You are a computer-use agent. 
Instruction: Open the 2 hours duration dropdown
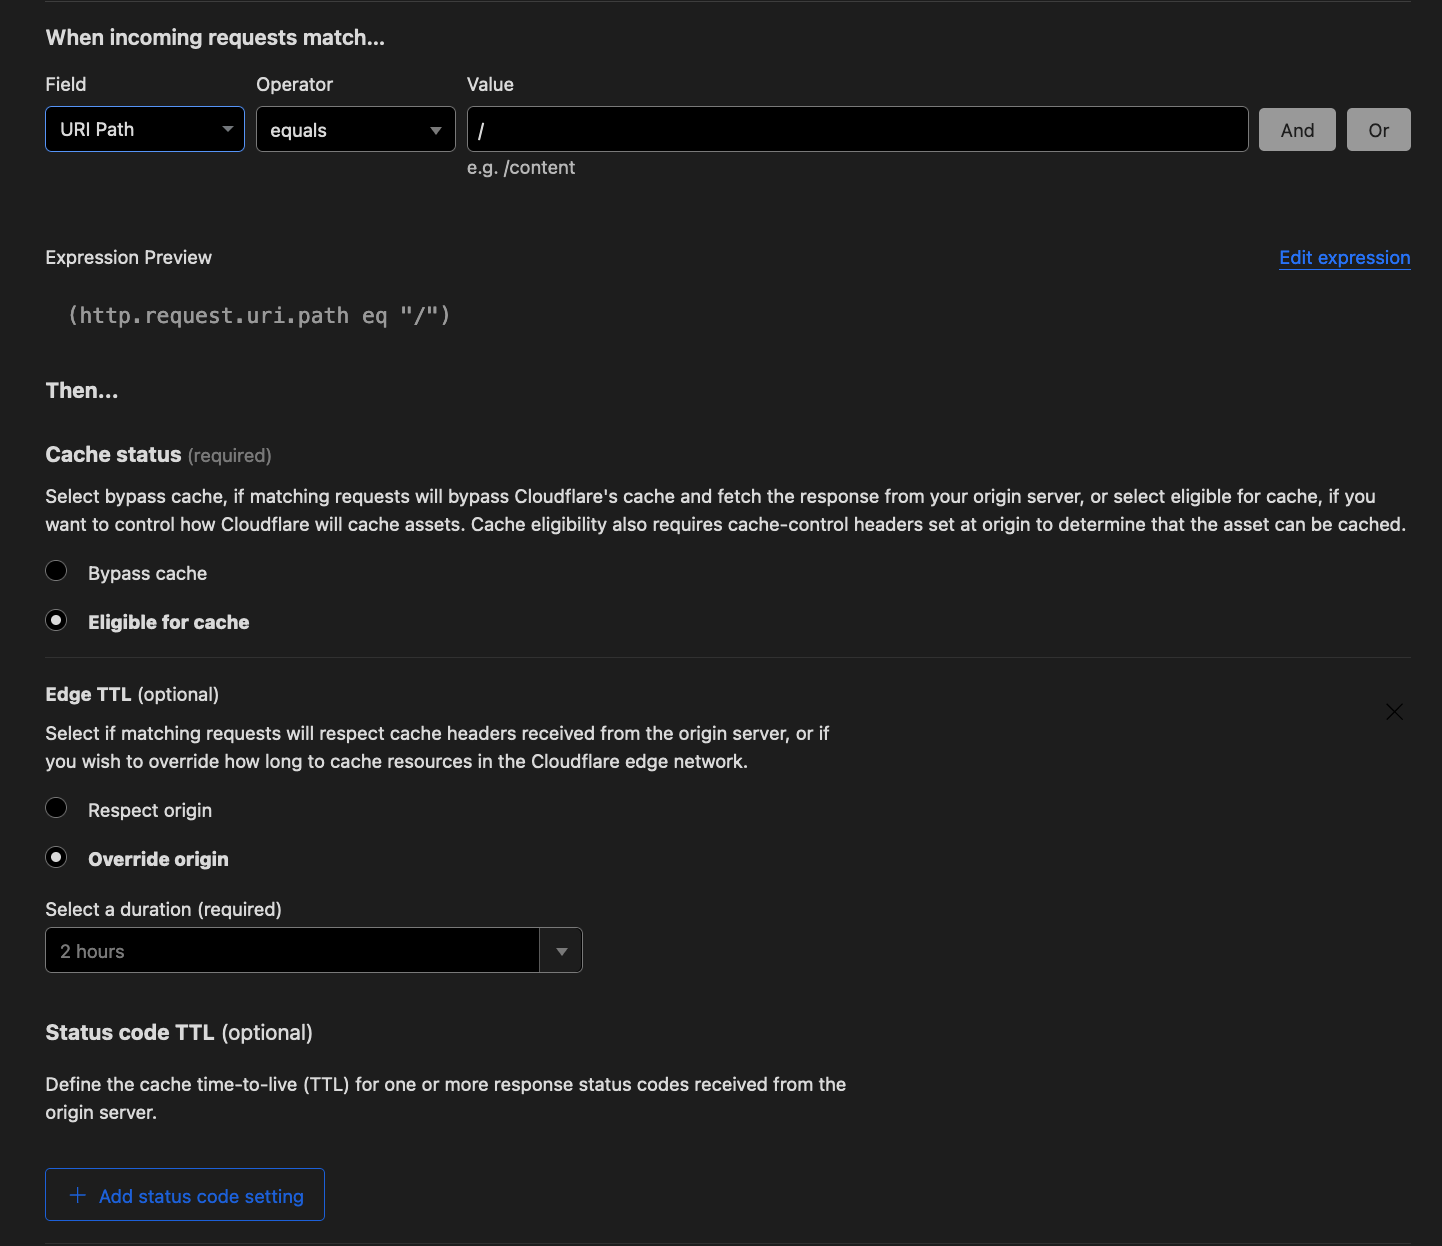[x=314, y=950]
